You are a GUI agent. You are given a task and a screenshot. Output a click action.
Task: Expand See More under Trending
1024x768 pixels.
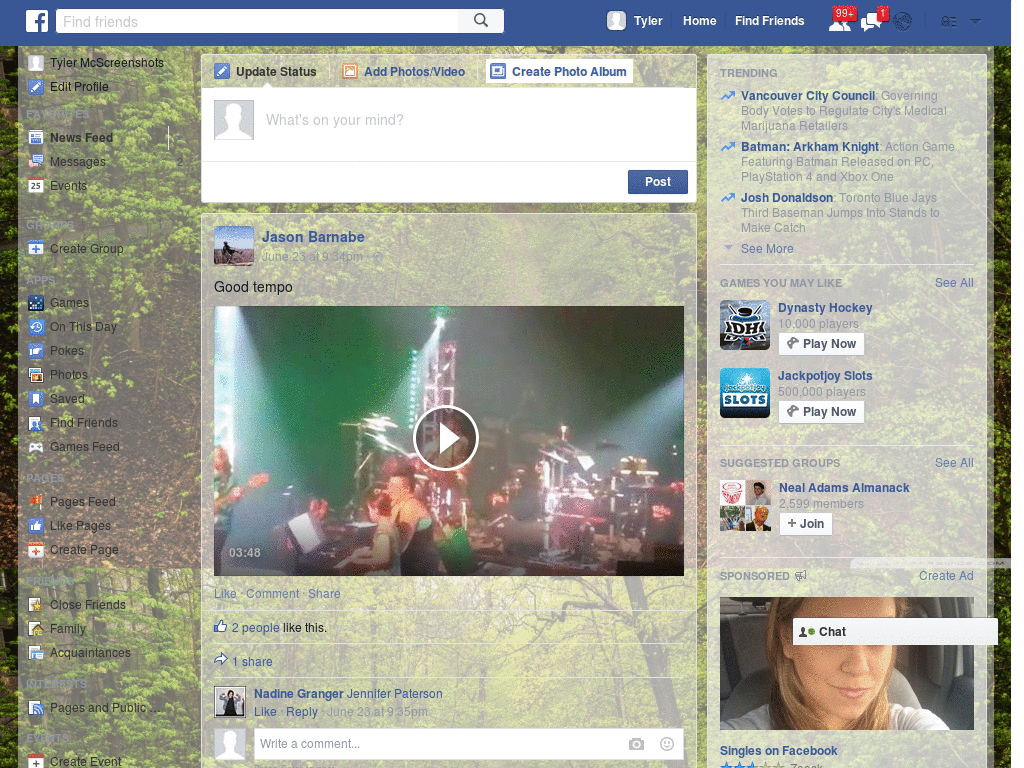(x=765, y=248)
